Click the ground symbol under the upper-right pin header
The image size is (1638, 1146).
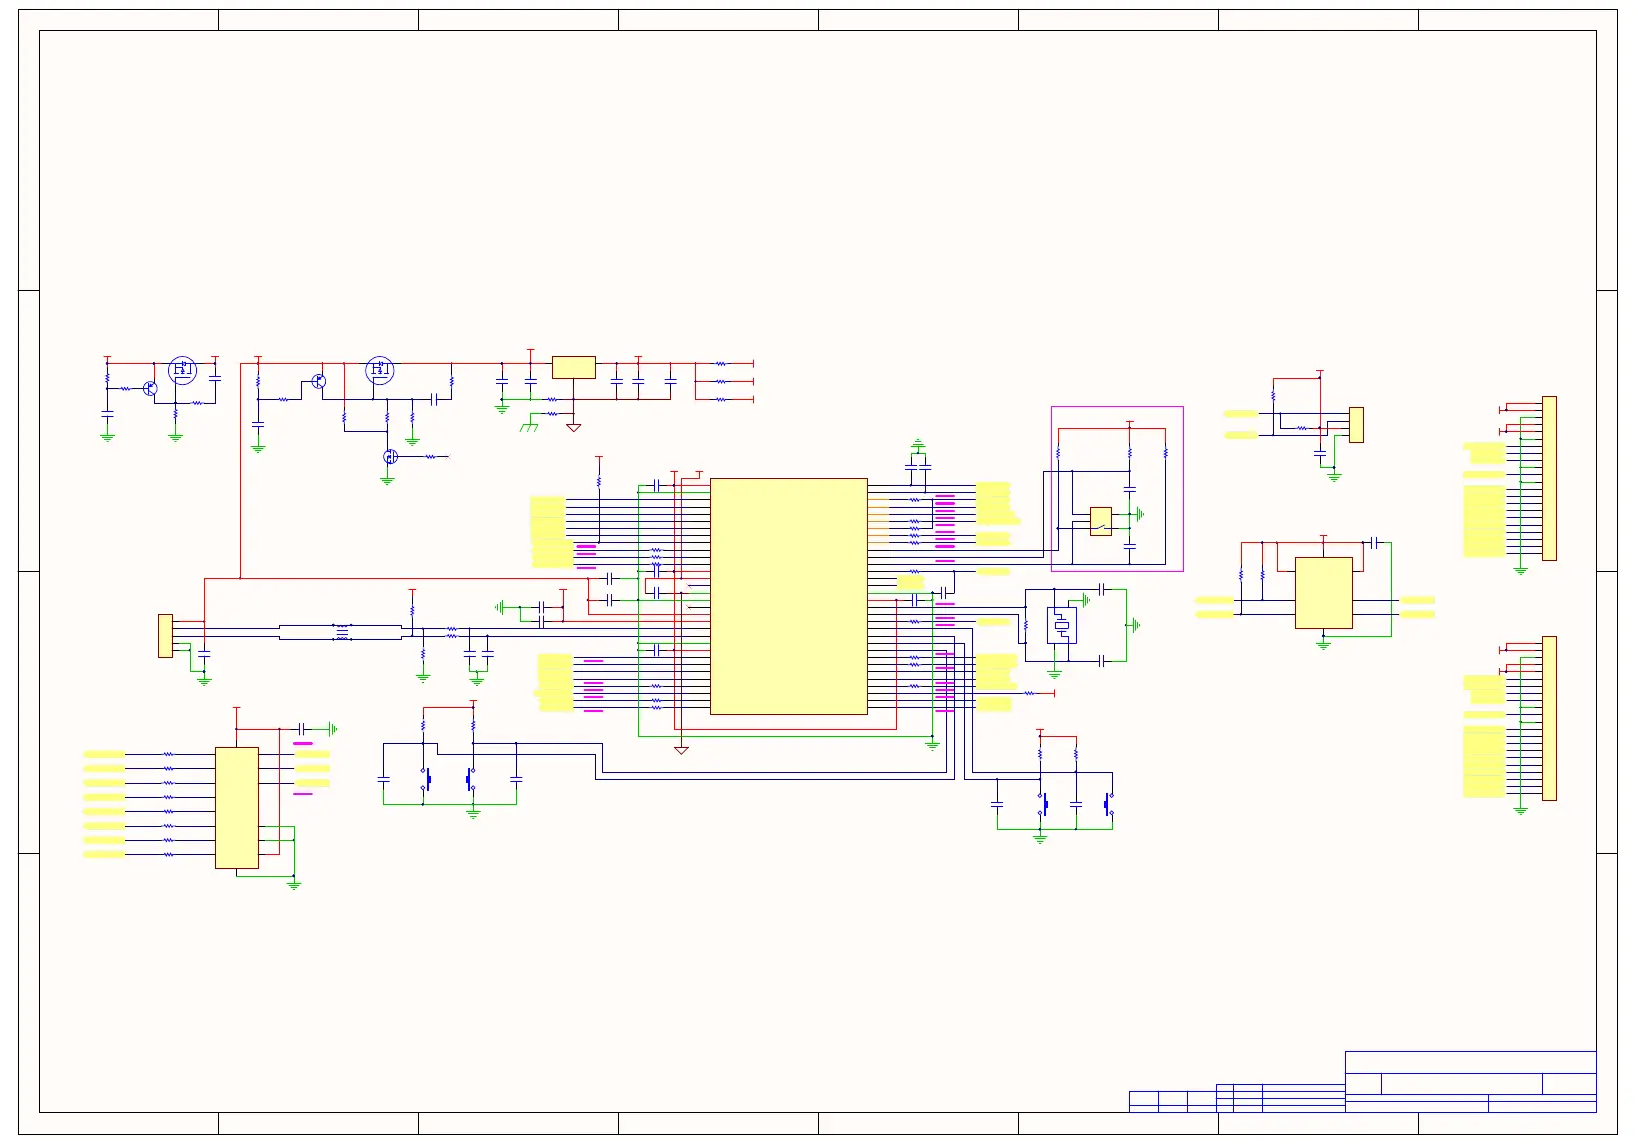(x=1521, y=571)
